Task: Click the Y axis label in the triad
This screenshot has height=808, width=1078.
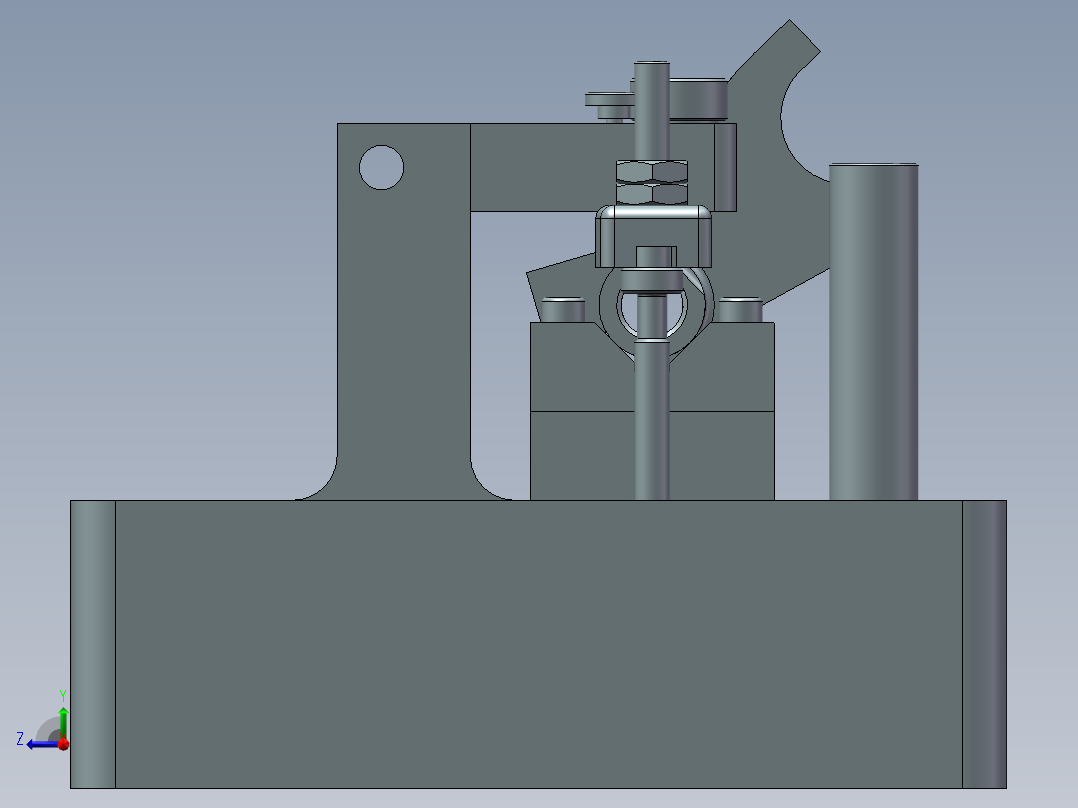Action: (x=63, y=693)
